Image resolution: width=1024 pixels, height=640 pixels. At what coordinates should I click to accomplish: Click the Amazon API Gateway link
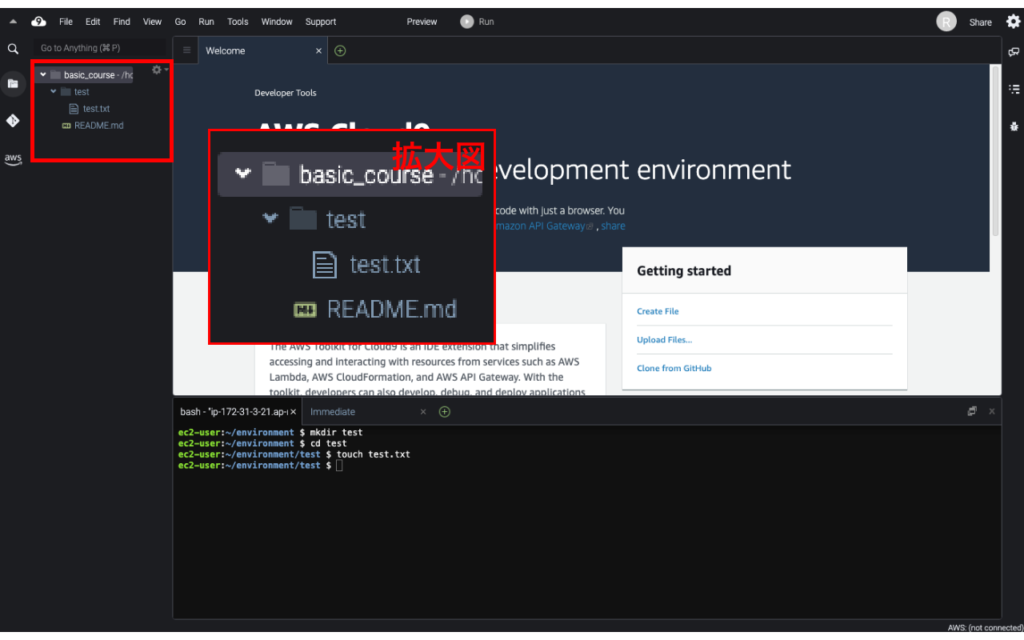point(543,226)
